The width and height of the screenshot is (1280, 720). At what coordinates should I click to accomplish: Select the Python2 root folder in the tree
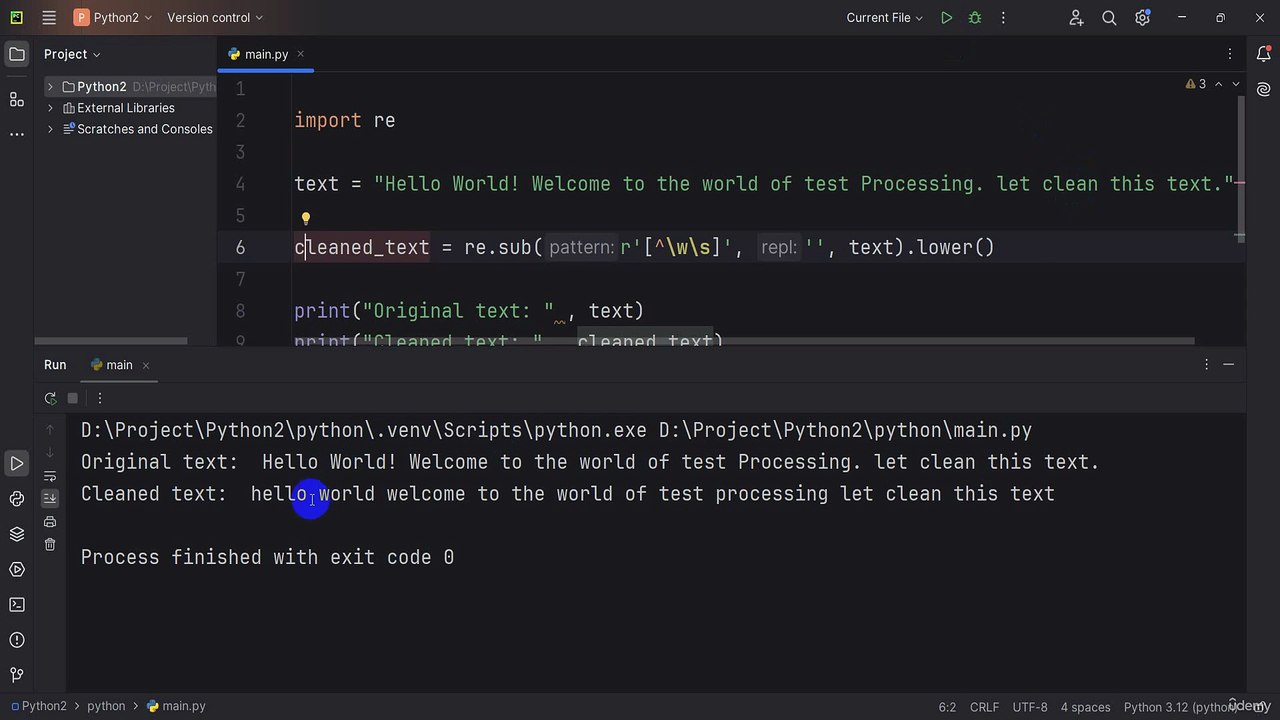pos(101,87)
